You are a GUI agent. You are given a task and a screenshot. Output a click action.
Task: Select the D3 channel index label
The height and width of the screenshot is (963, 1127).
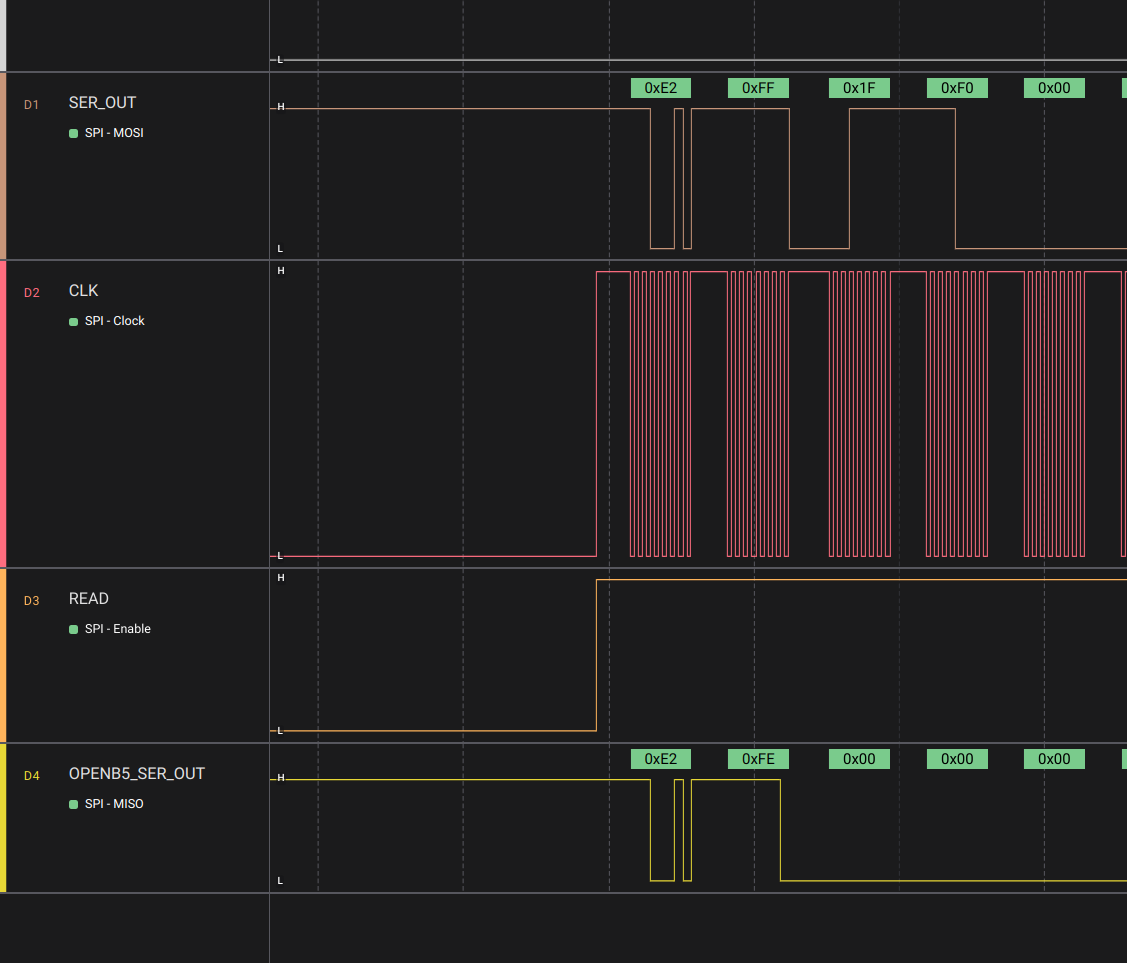pyautogui.click(x=31, y=600)
